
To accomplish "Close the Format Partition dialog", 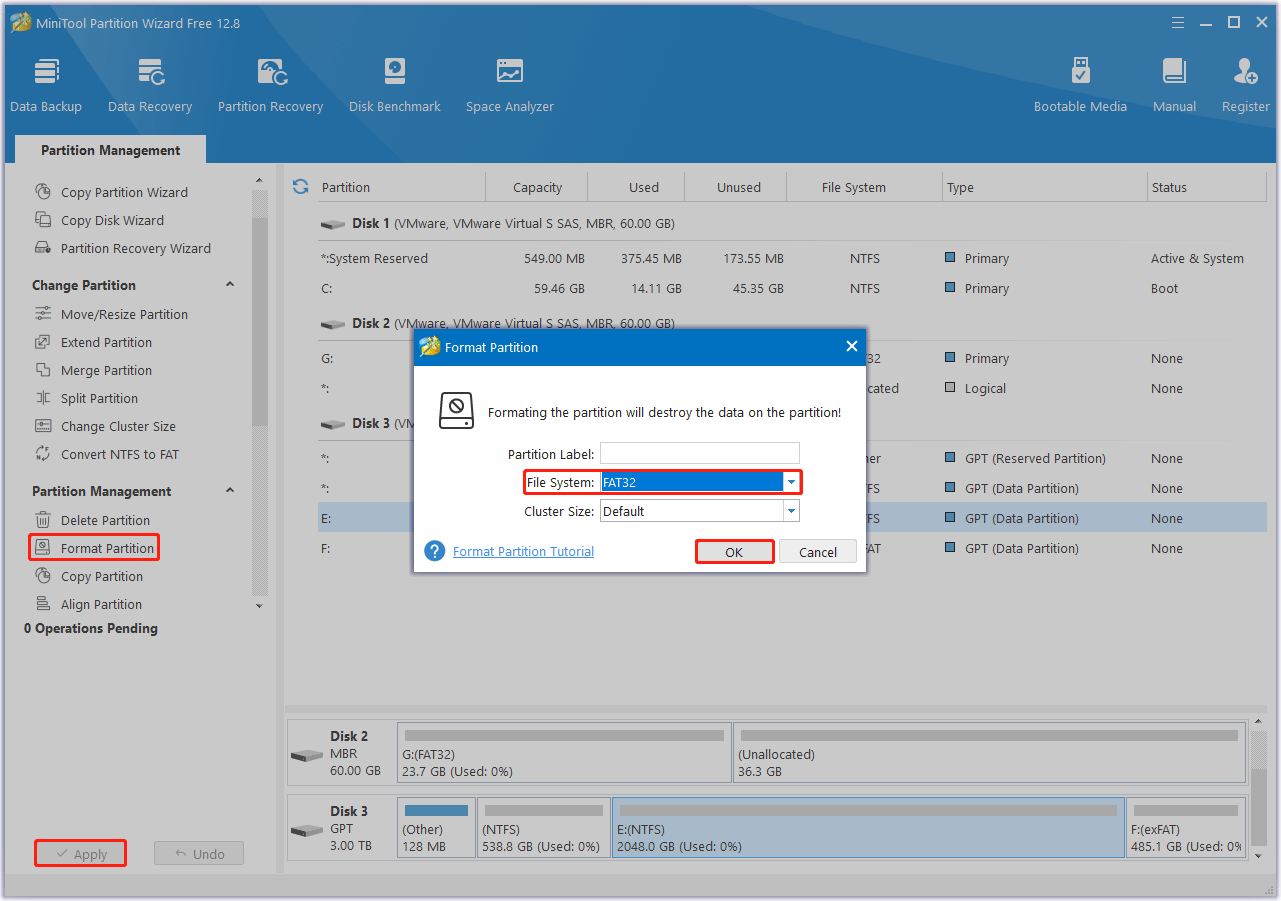I will (x=852, y=347).
